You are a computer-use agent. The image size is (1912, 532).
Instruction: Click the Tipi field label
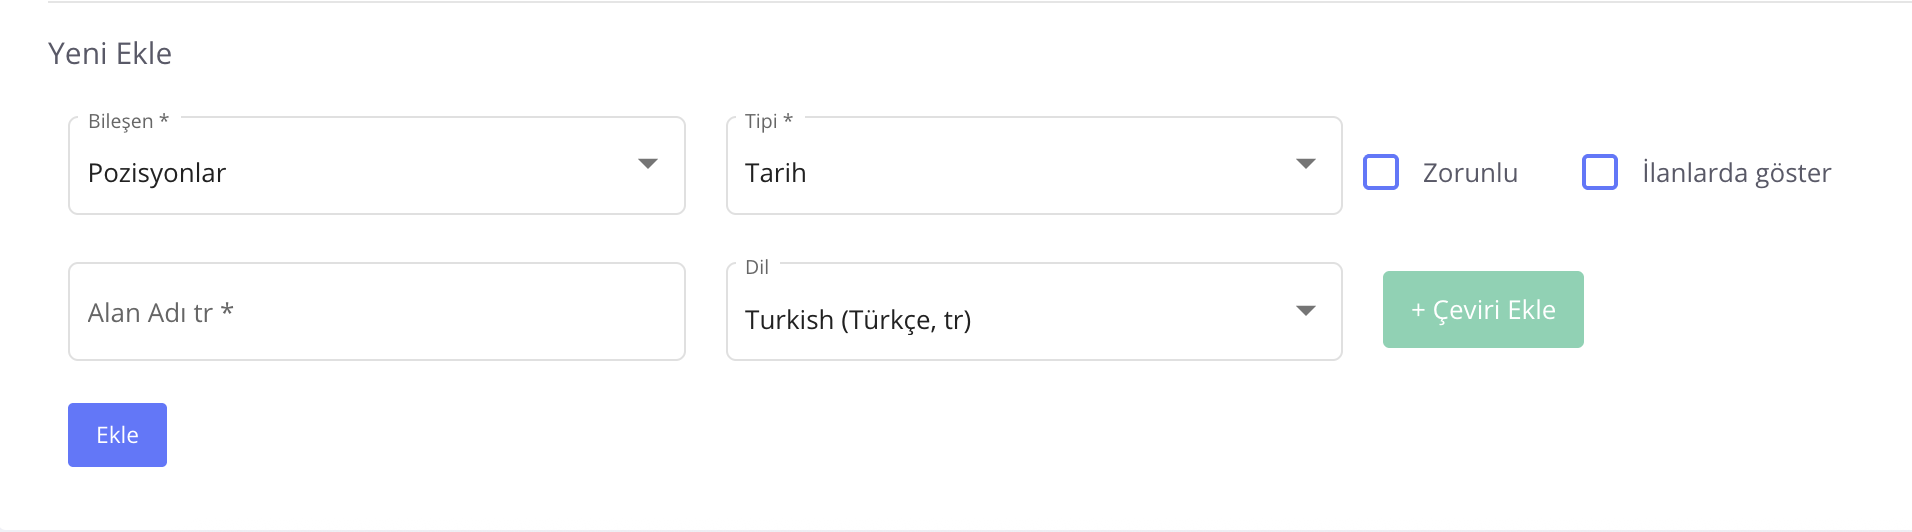(761, 121)
